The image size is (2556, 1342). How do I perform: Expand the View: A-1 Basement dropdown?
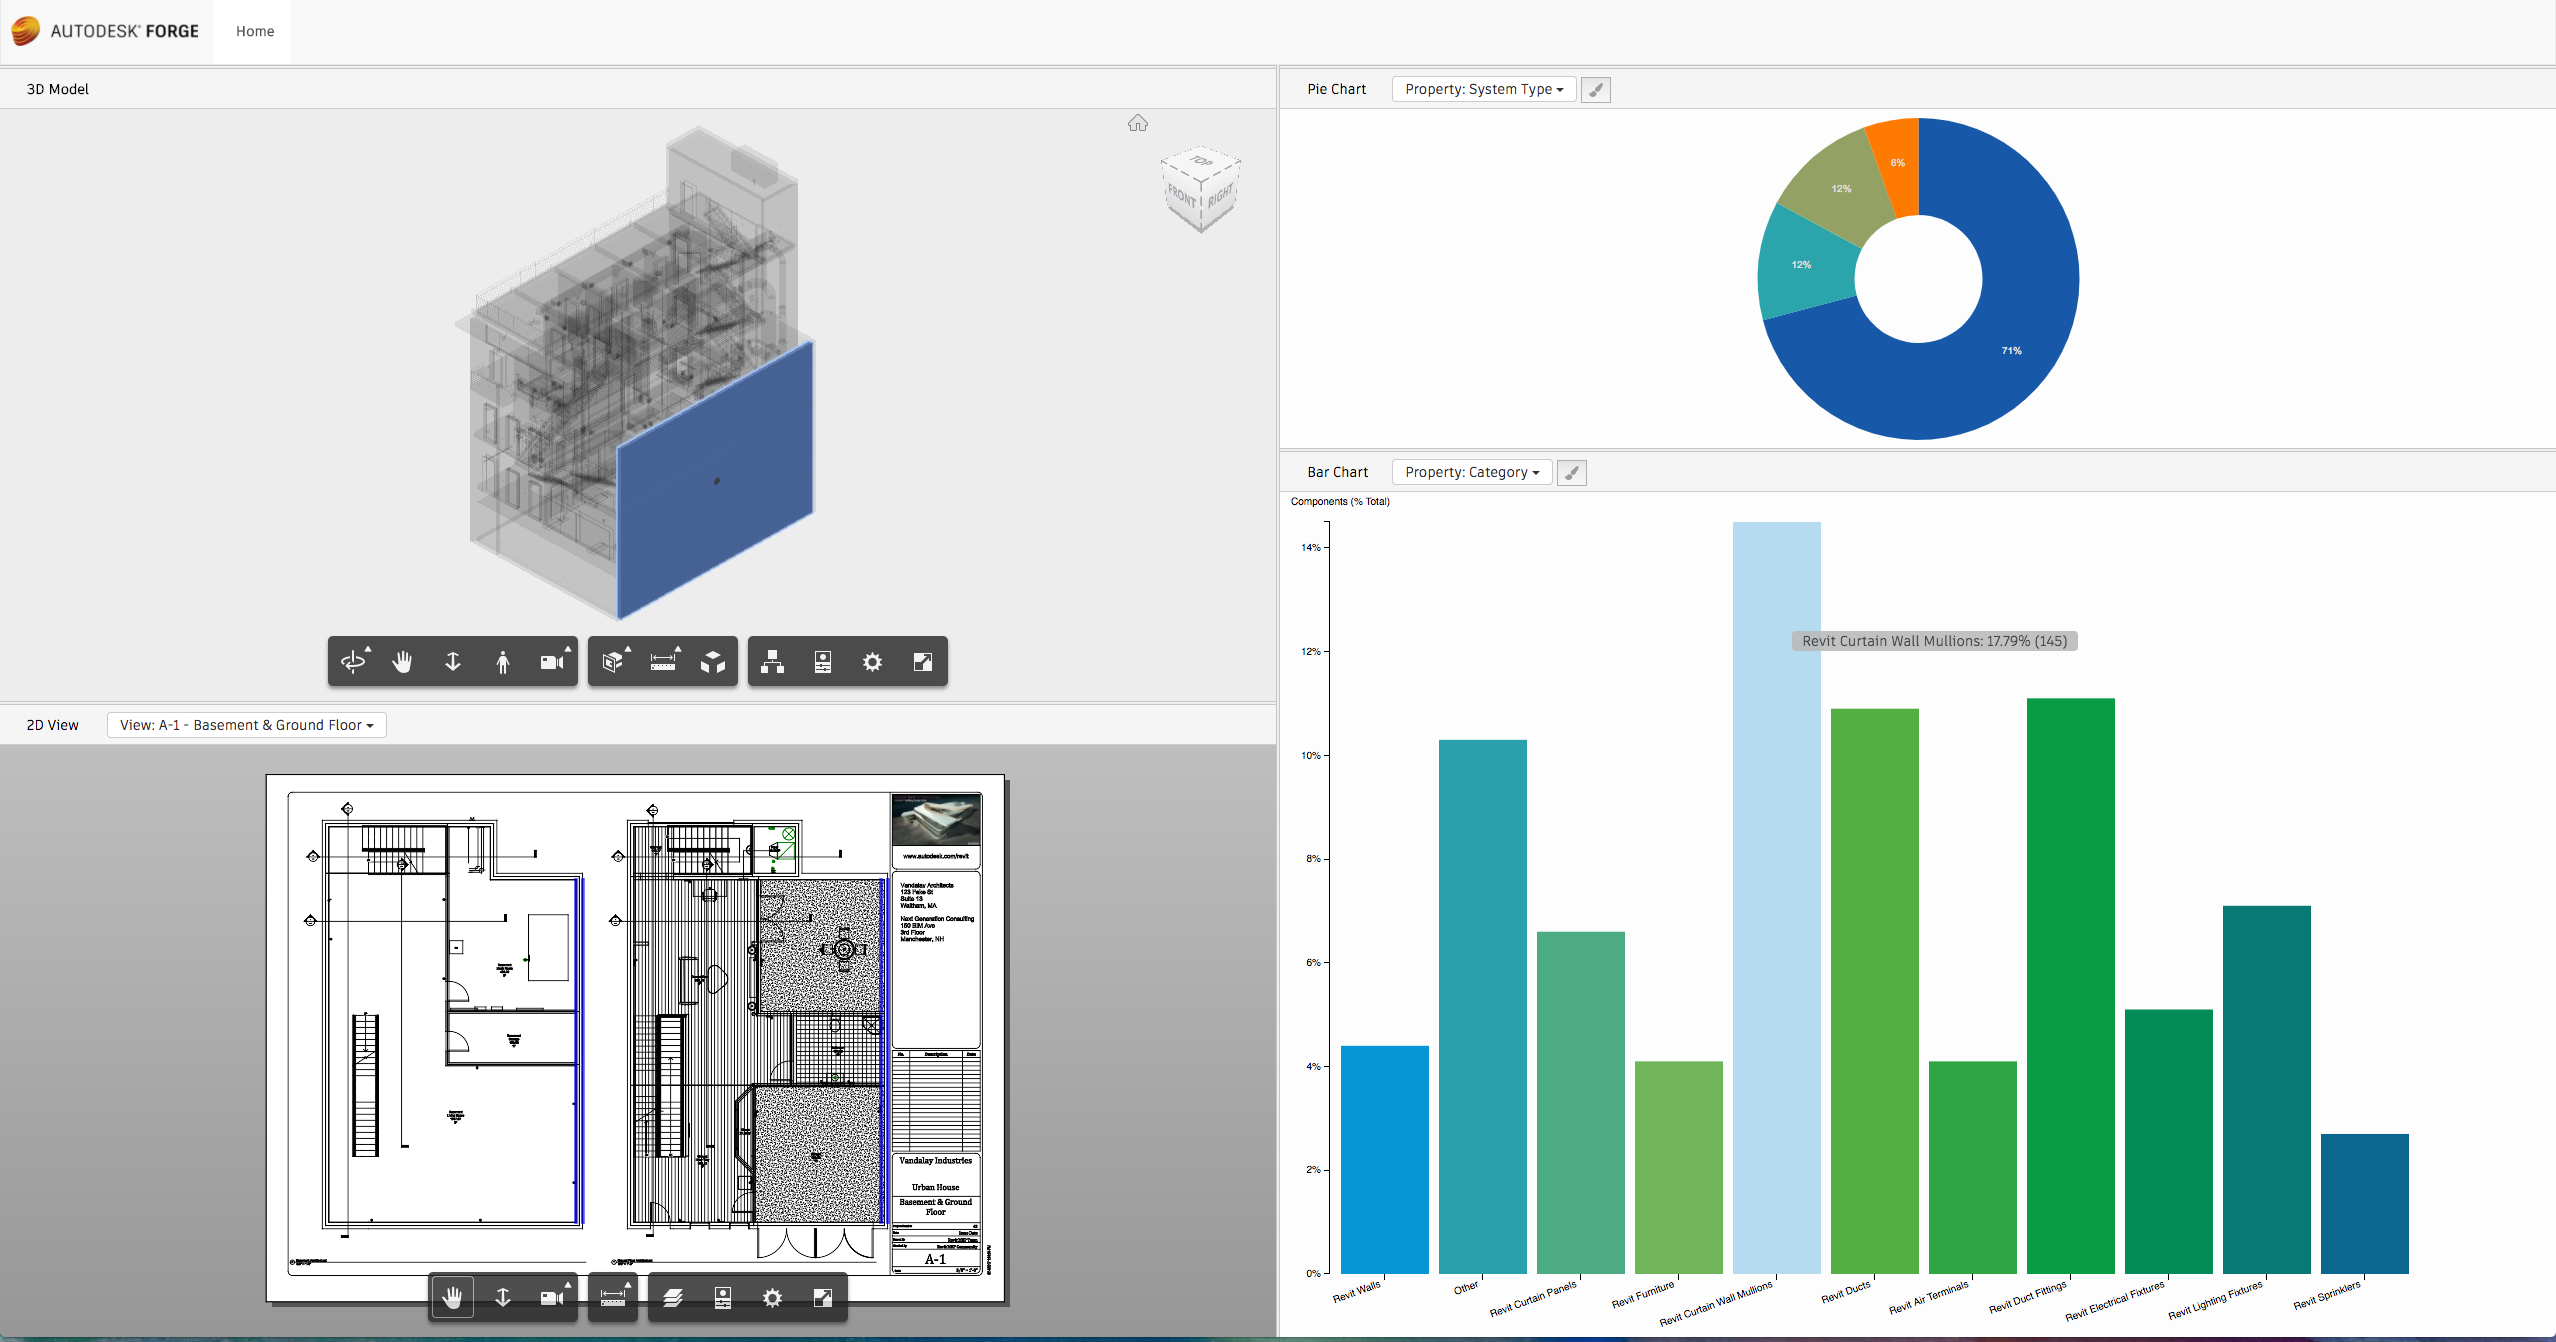(x=246, y=725)
